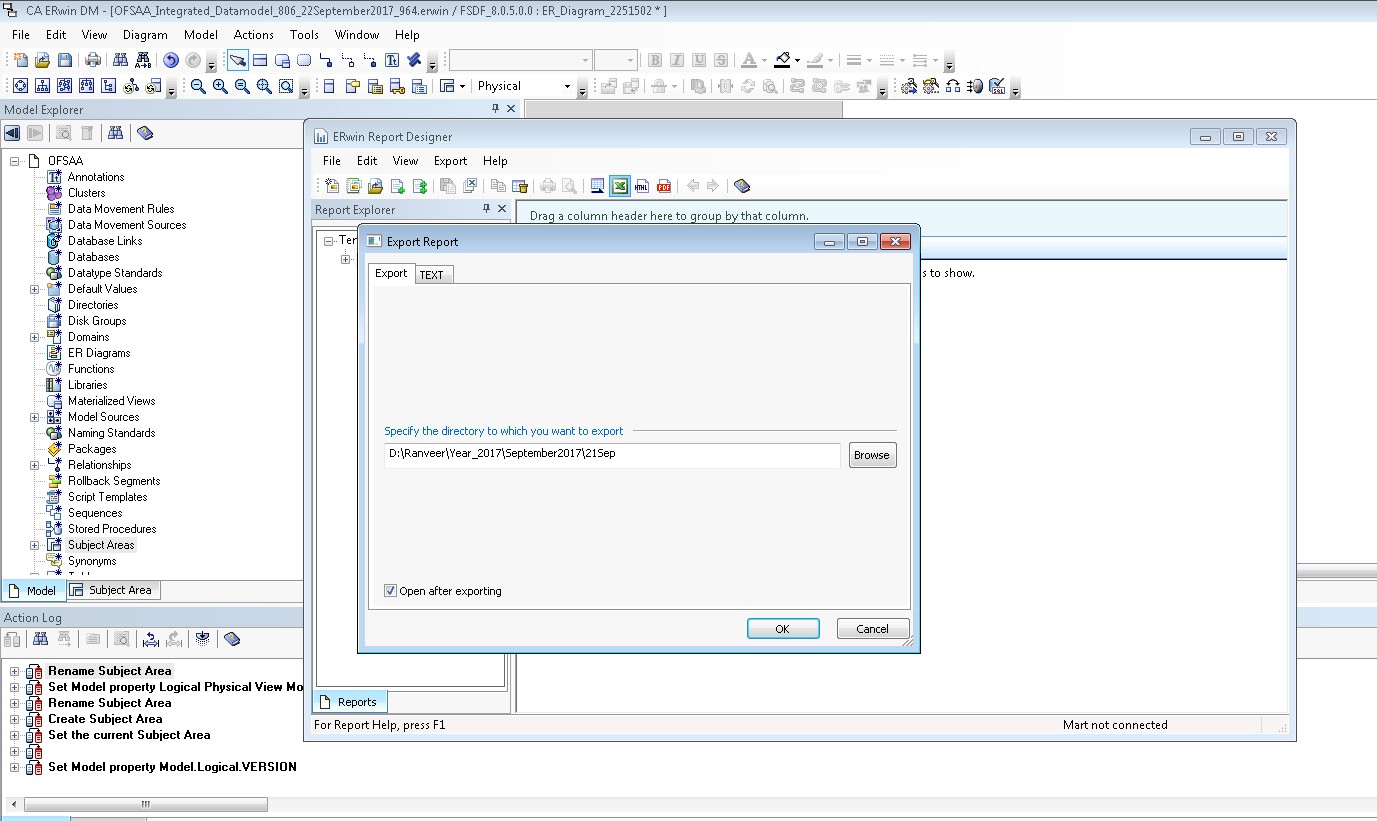Click the export directory path field

(x=610, y=455)
